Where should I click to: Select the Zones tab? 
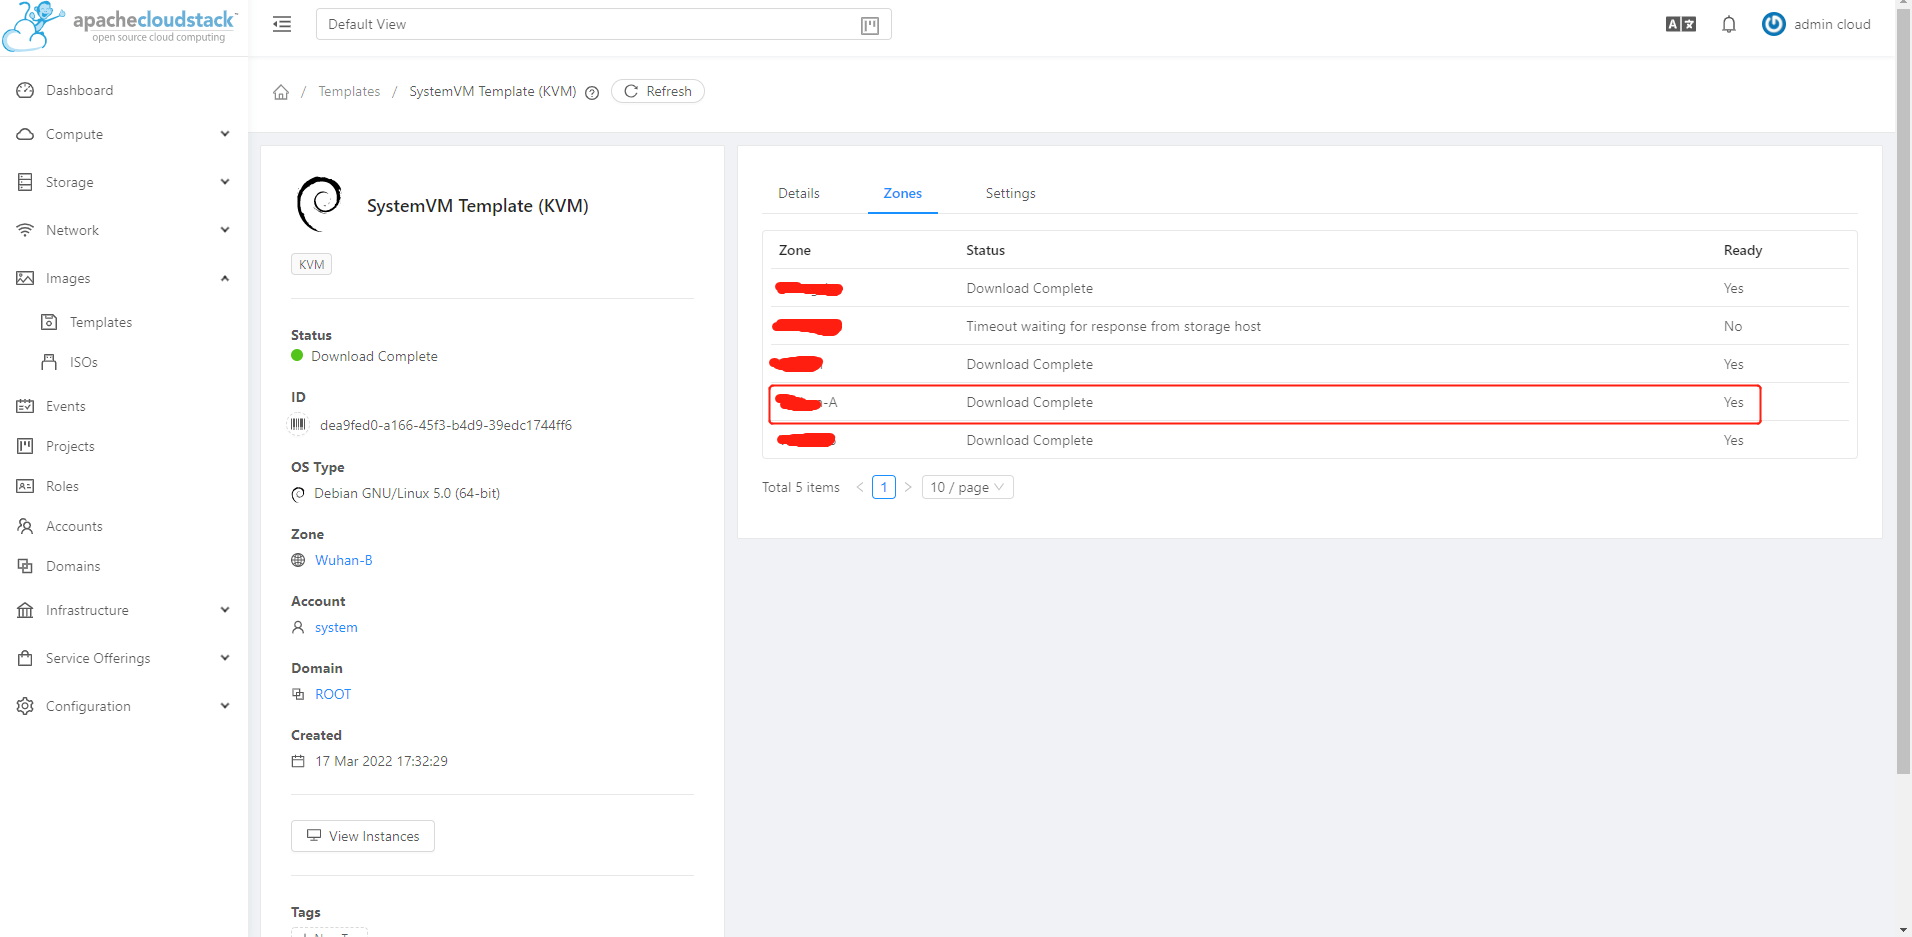(903, 193)
